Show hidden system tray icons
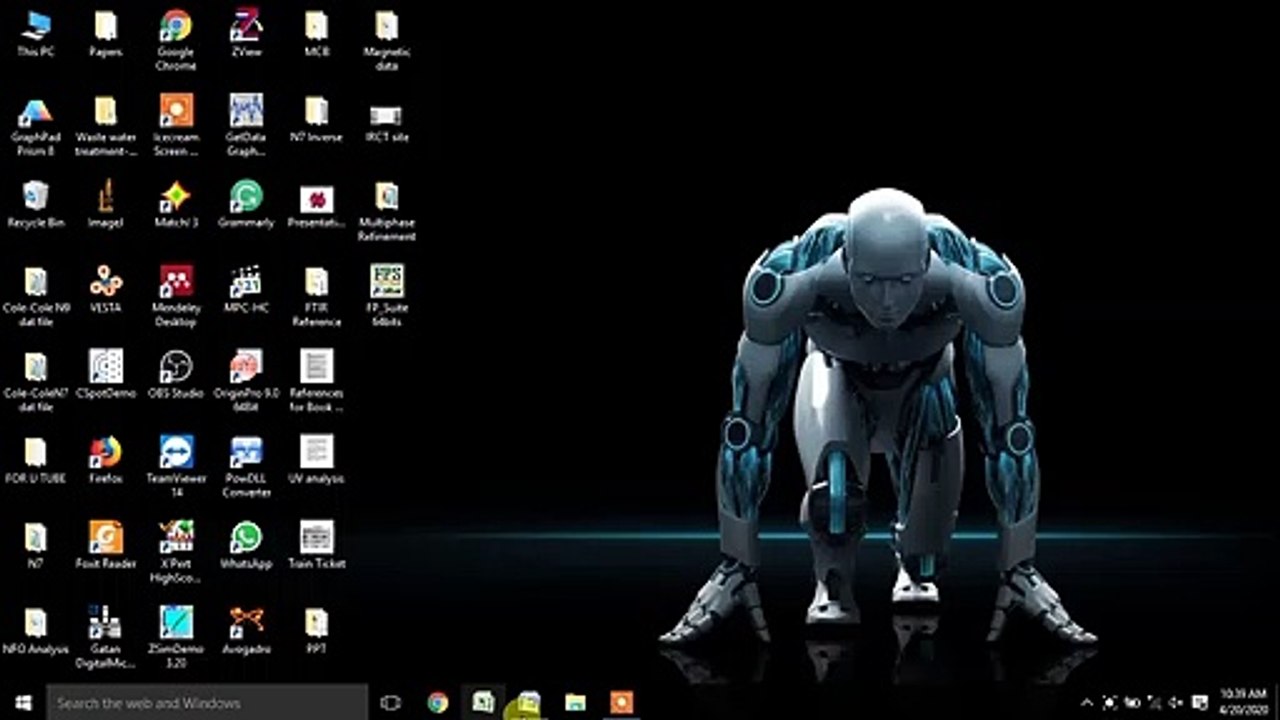1280x720 pixels. pyautogui.click(x=1087, y=703)
